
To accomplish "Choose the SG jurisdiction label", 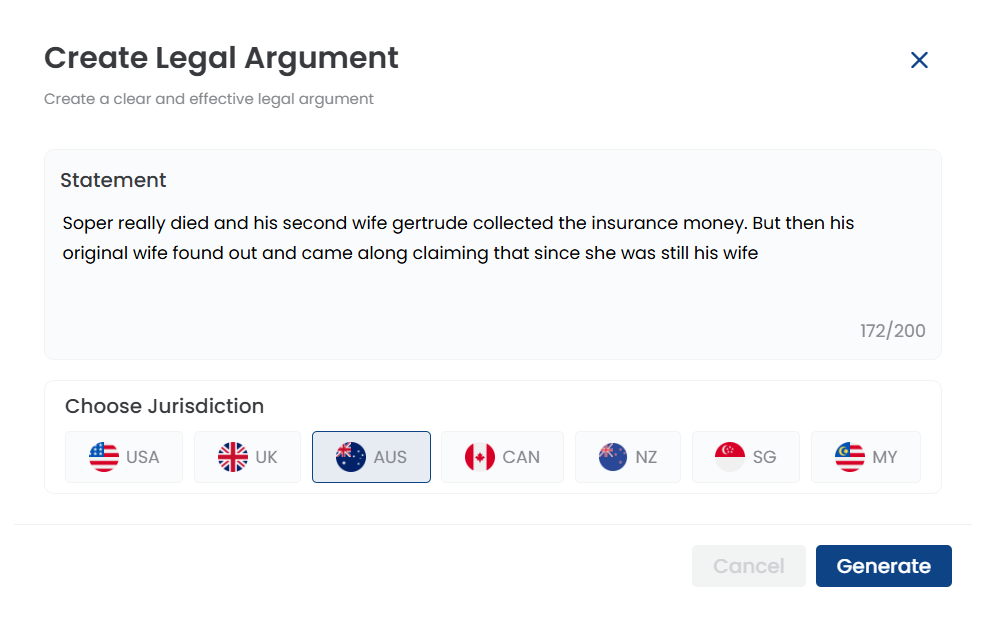I will (764, 457).
